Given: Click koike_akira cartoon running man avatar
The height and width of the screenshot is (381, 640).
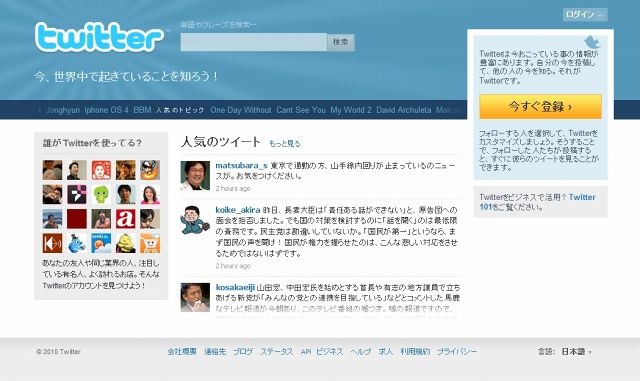Looking at the screenshot, I should click(x=195, y=220).
